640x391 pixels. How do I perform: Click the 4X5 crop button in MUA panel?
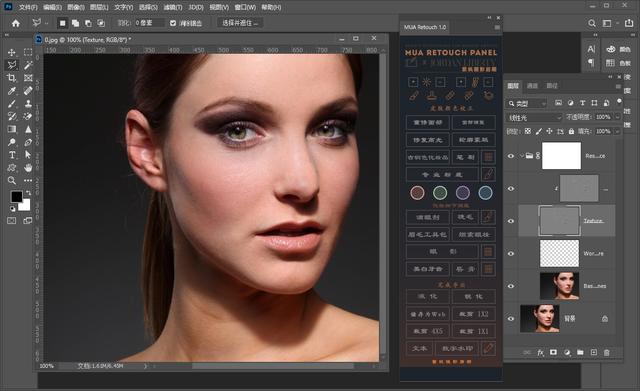click(x=428, y=331)
